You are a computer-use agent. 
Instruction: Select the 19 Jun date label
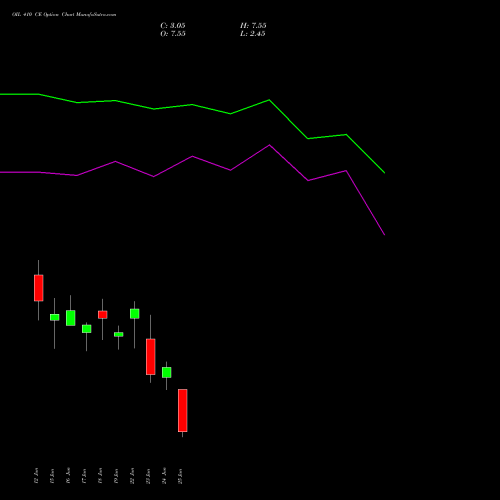click(x=116, y=476)
